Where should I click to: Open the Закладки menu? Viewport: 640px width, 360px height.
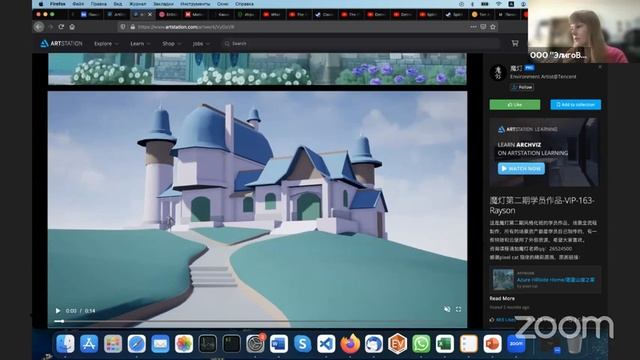[x=163, y=4]
